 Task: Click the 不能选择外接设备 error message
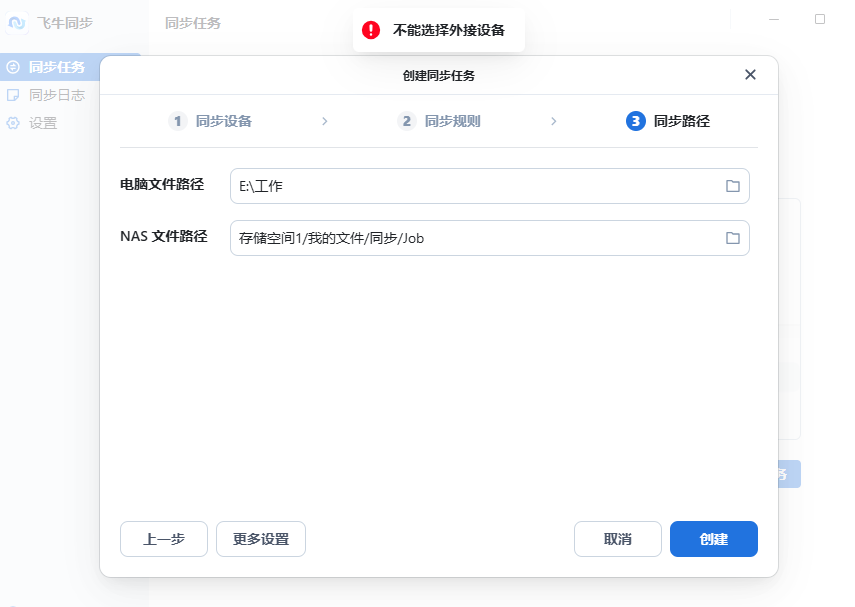pos(449,30)
